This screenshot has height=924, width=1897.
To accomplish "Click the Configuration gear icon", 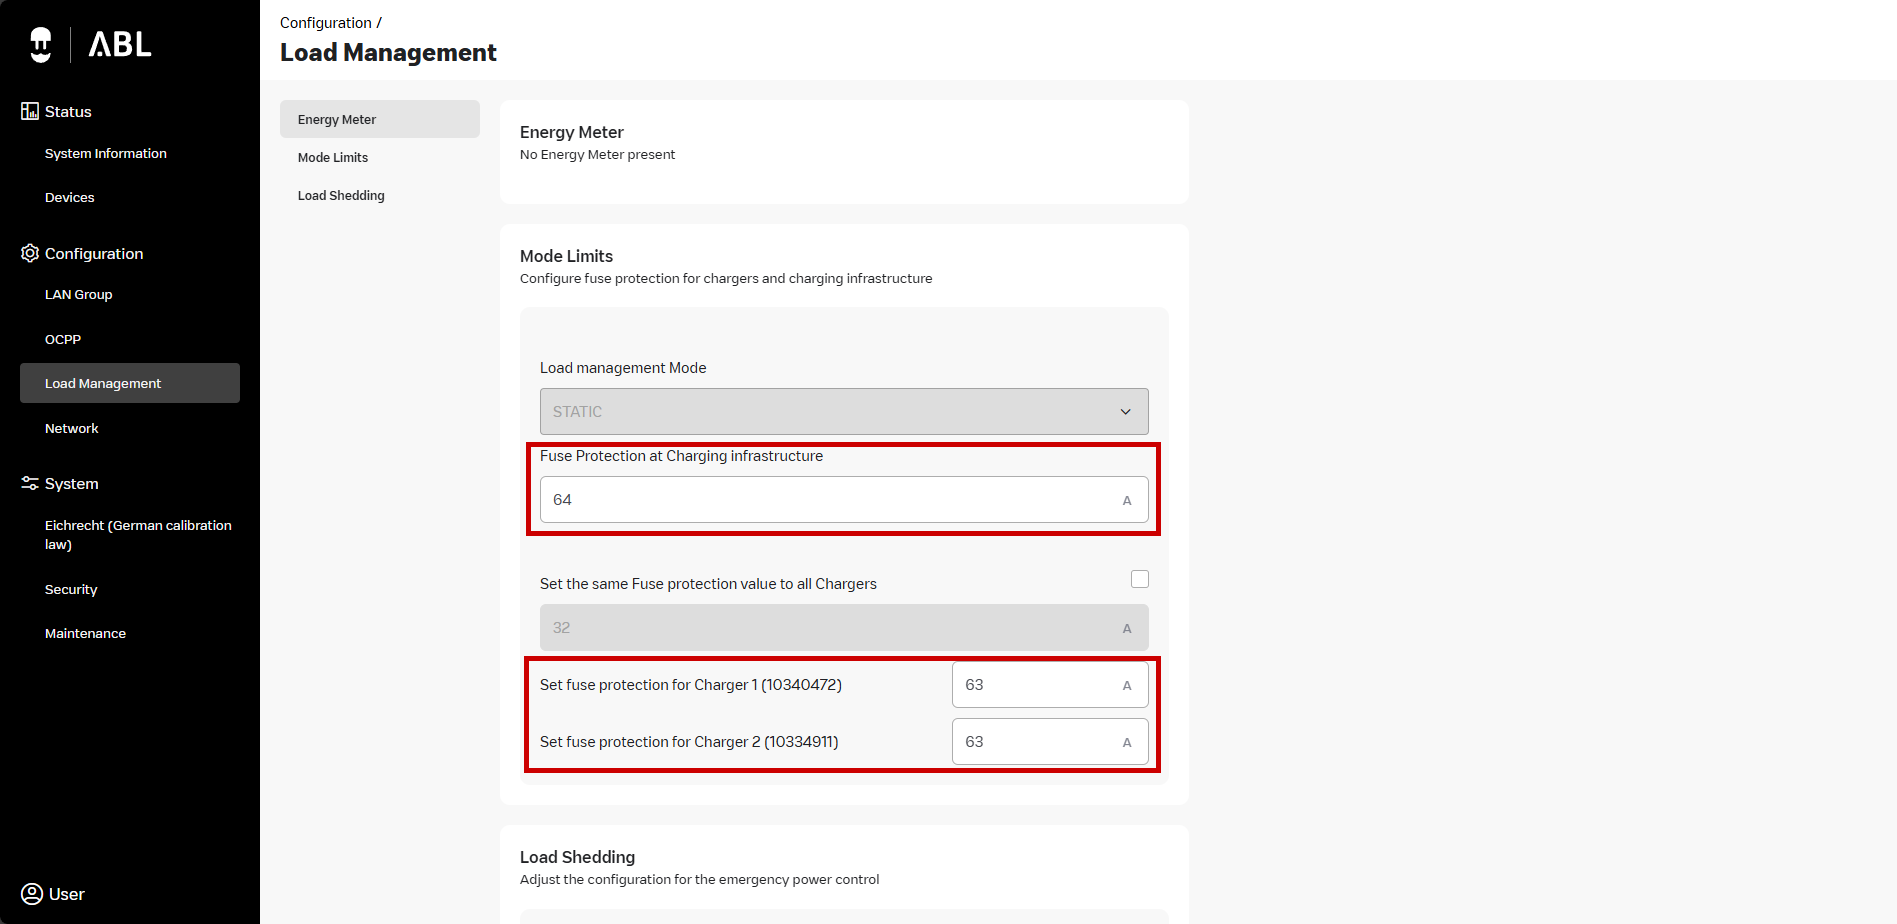I will (30, 253).
